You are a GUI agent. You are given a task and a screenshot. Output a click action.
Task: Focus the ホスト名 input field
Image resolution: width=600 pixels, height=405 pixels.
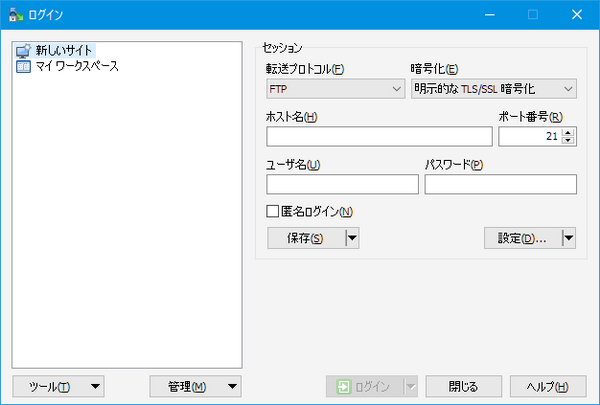[379, 137]
